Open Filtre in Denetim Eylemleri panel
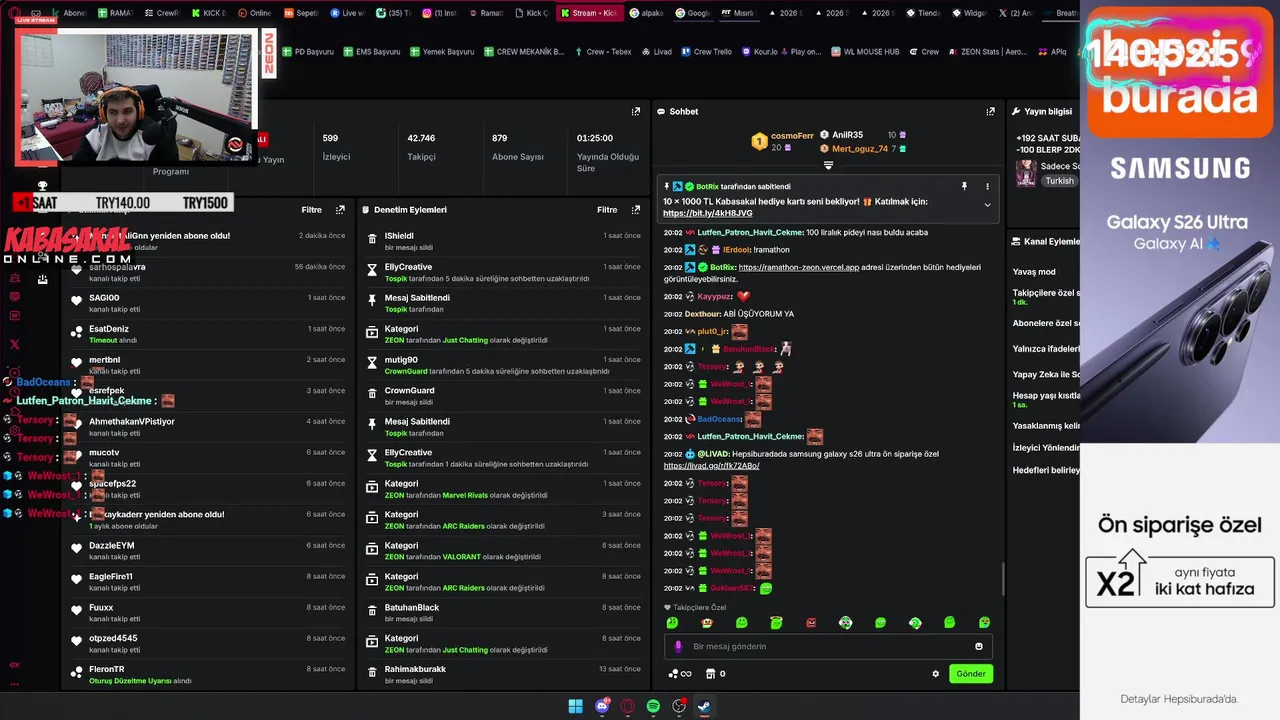This screenshot has height=720, width=1280. click(x=607, y=210)
